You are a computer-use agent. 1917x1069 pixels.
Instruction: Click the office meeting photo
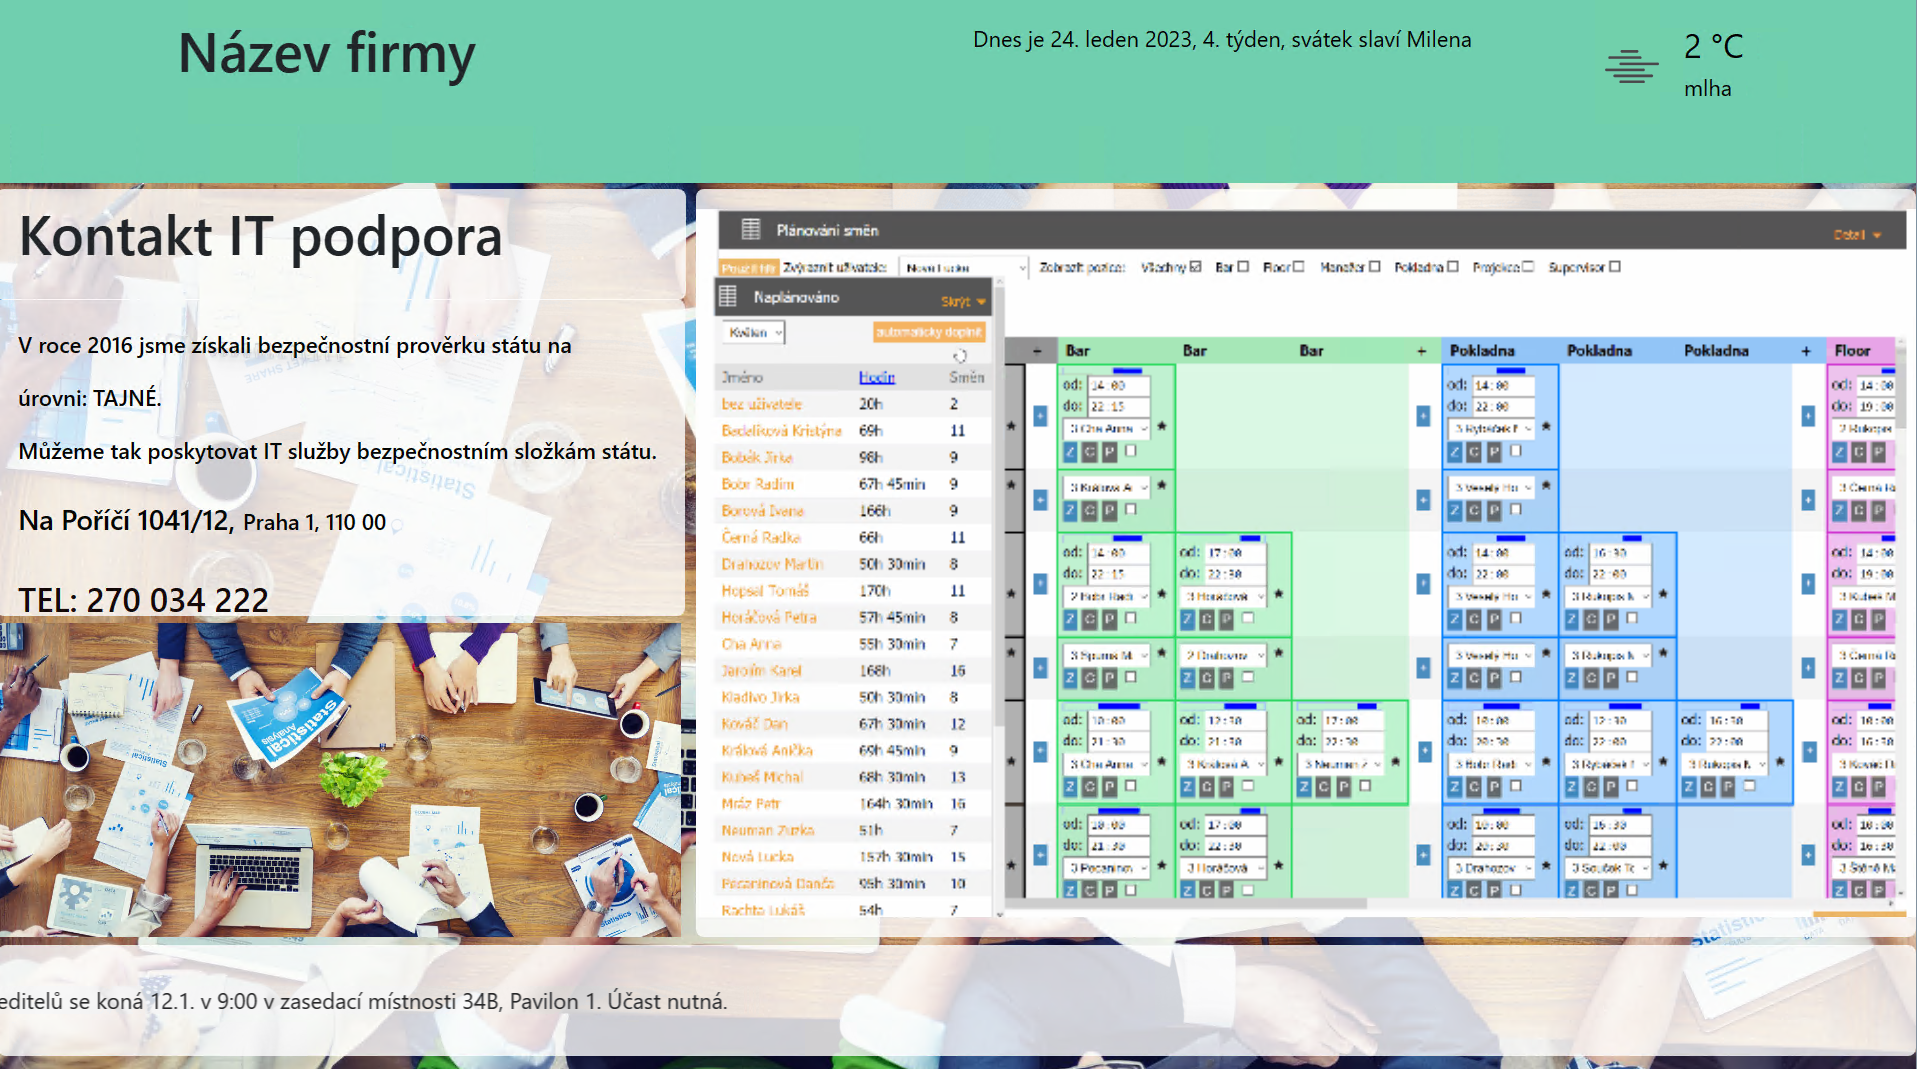[340, 780]
